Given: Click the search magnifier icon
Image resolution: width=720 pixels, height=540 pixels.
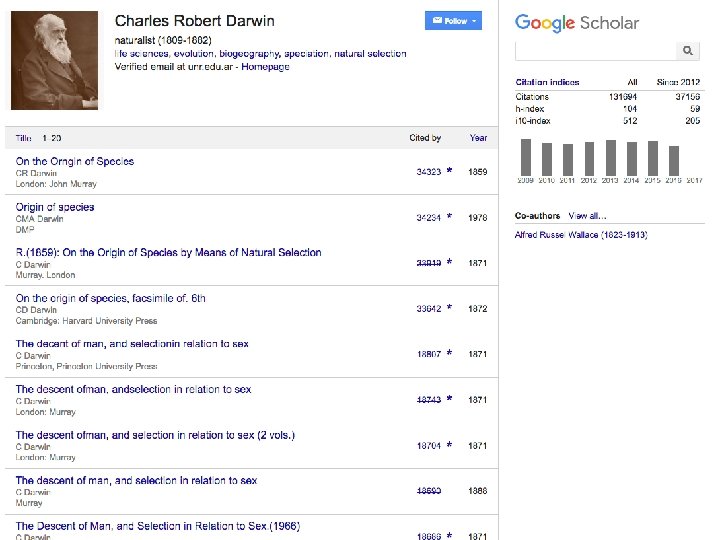Looking at the screenshot, I should tap(687, 50).
